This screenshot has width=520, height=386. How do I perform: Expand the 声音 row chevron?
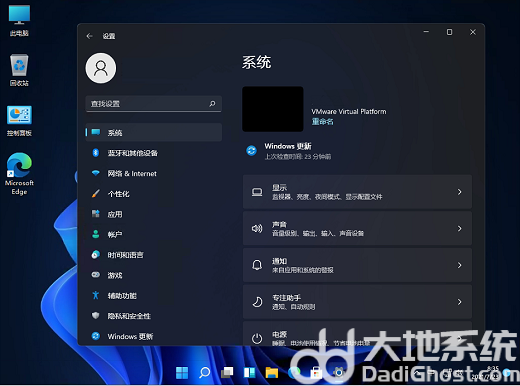pos(459,229)
